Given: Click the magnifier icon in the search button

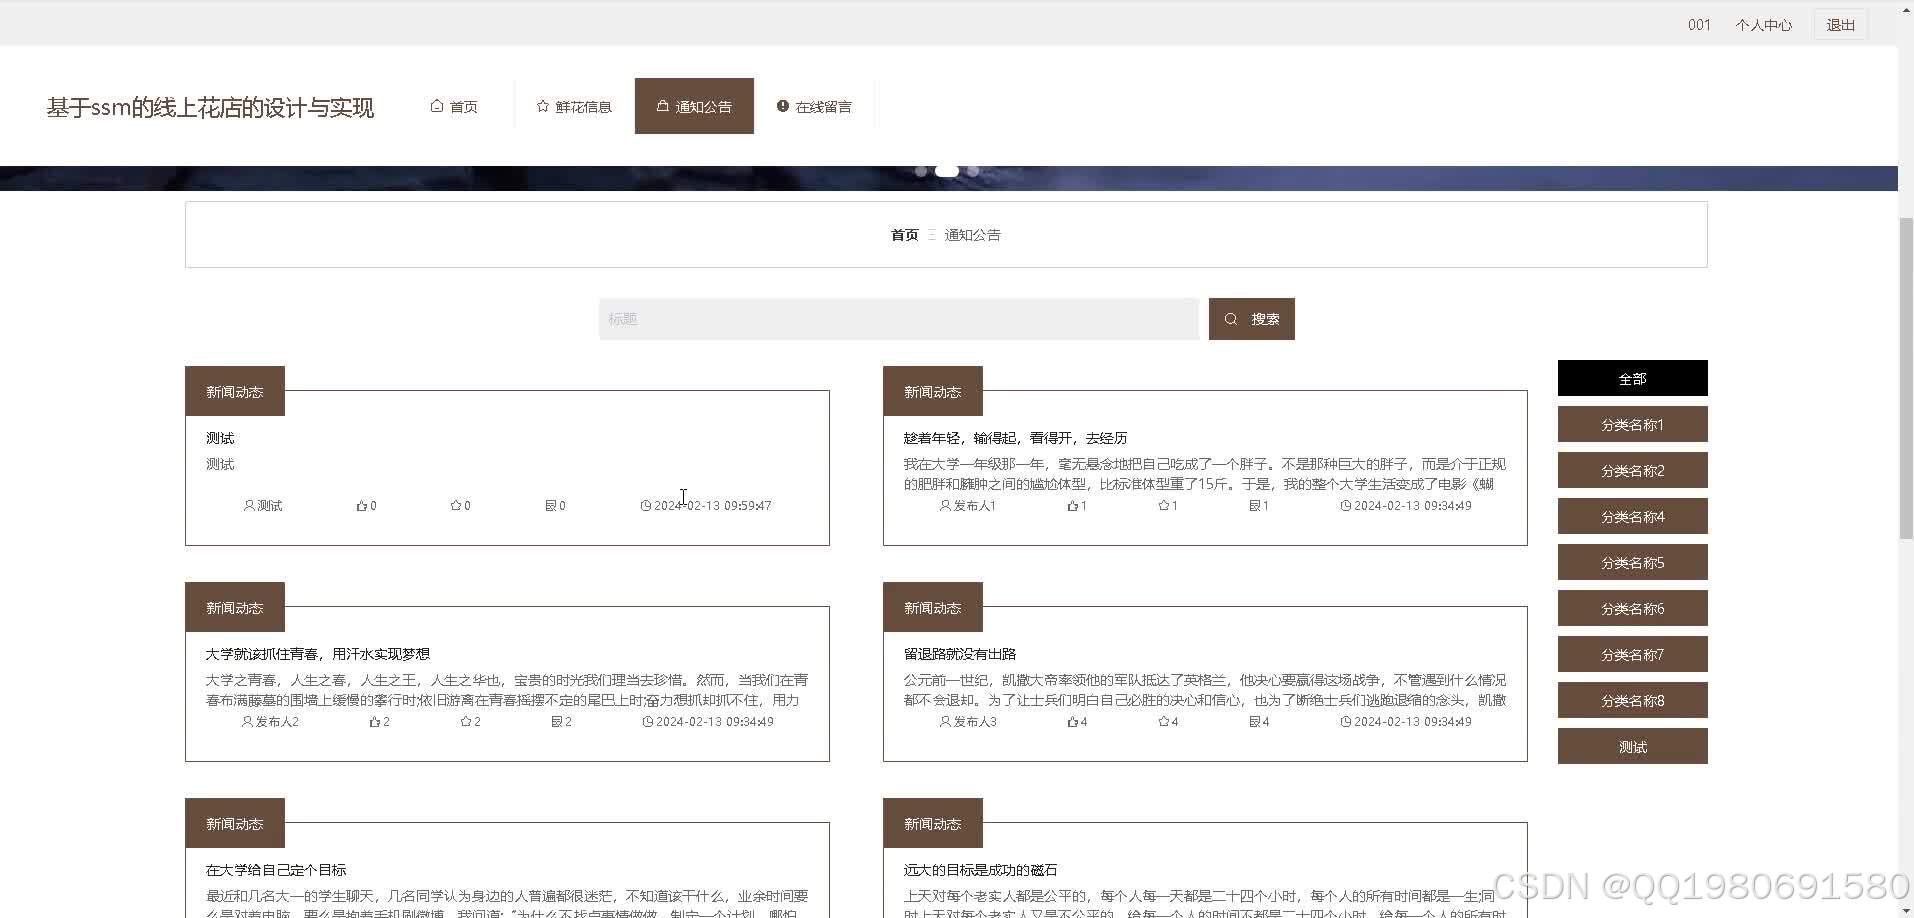Looking at the screenshot, I should (x=1230, y=318).
